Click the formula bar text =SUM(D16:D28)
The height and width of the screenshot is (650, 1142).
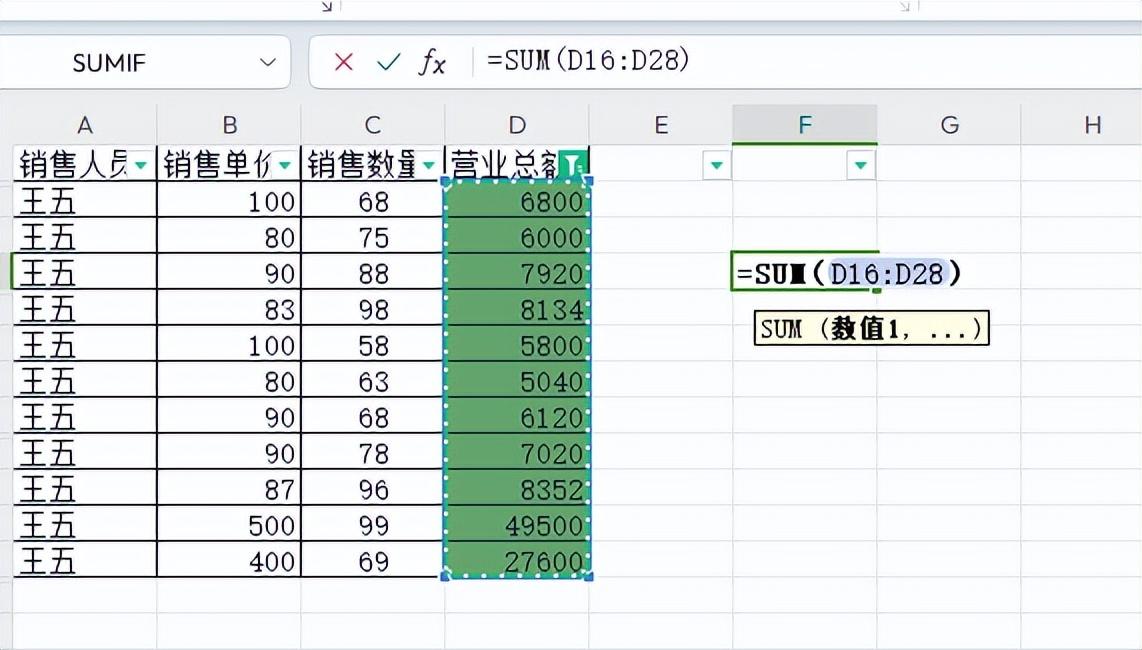pos(588,60)
